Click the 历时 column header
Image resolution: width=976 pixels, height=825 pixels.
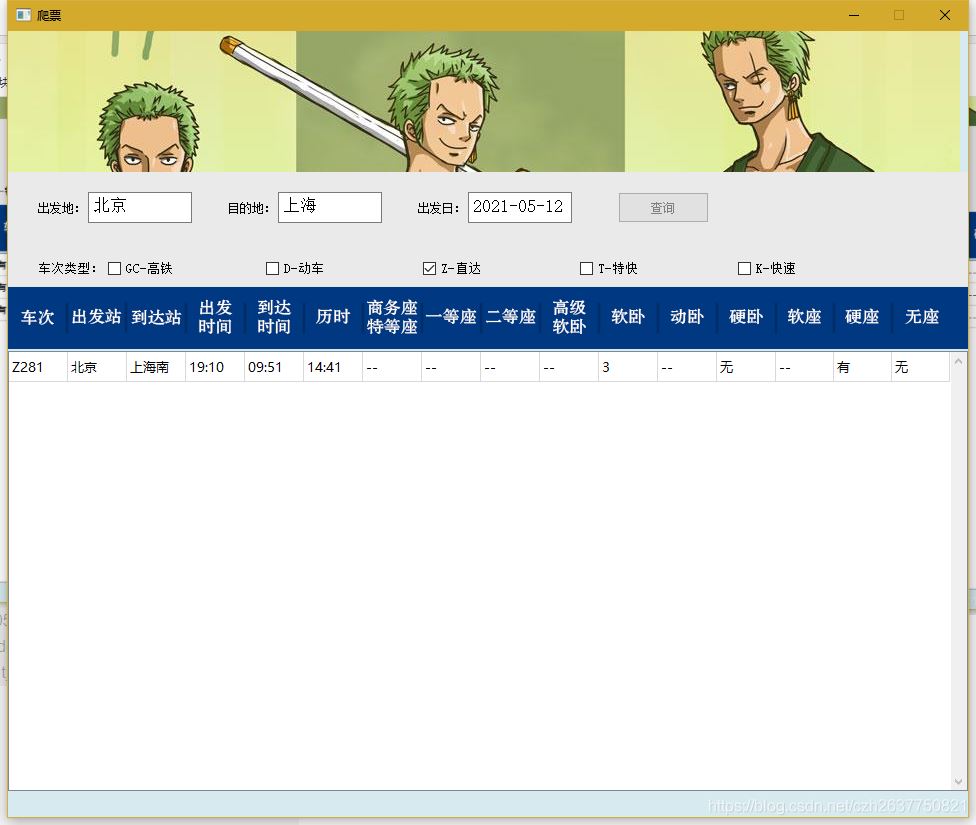(332, 317)
